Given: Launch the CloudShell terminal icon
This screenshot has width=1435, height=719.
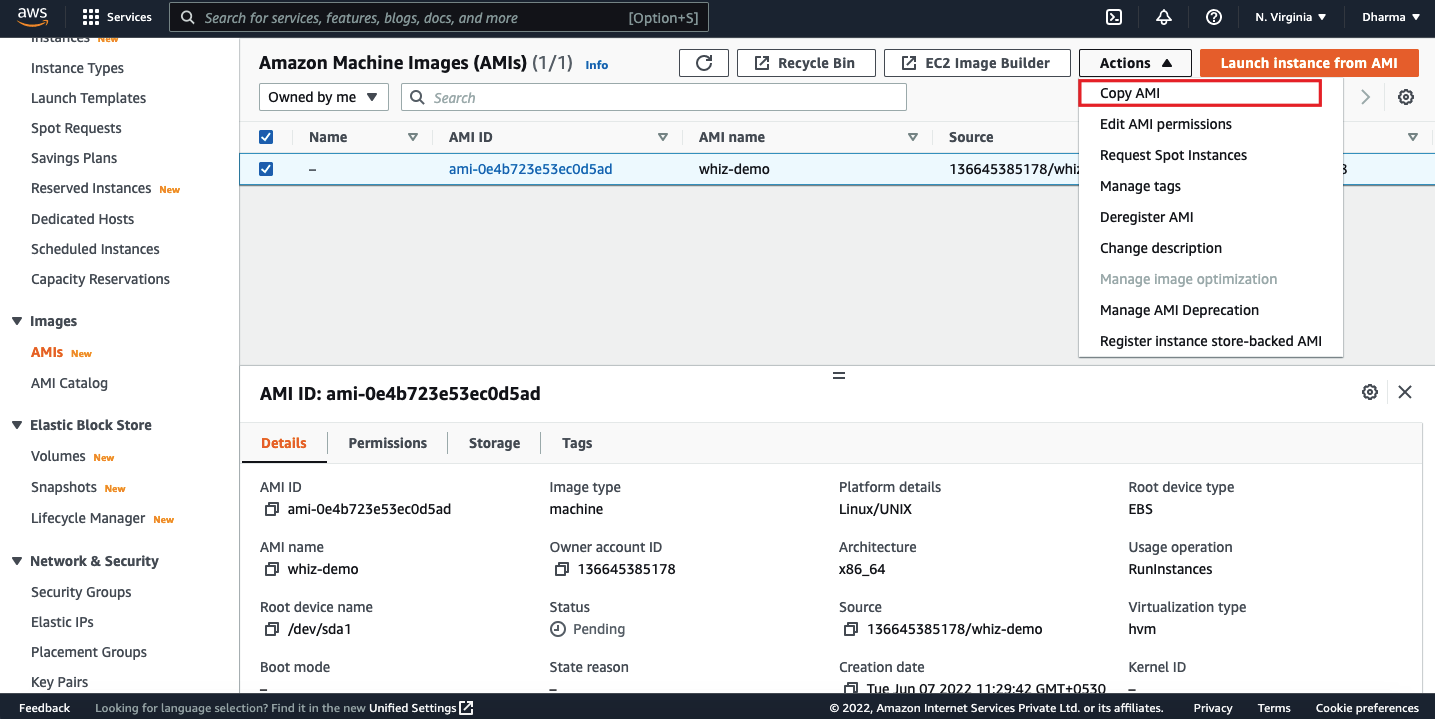Looking at the screenshot, I should pyautogui.click(x=1113, y=17).
